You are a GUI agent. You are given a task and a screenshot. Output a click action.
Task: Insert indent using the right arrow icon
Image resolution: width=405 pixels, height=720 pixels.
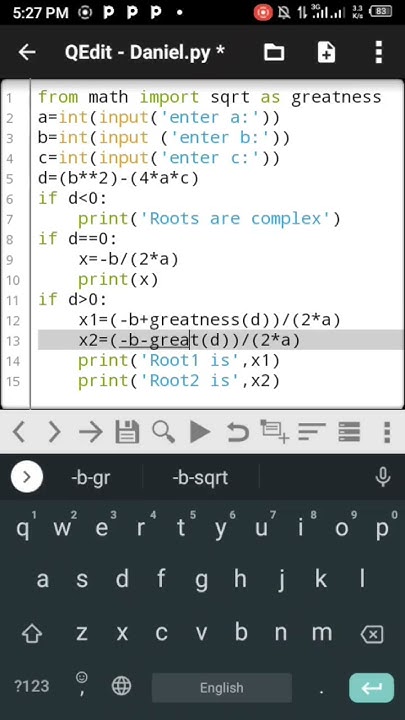[90, 432]
